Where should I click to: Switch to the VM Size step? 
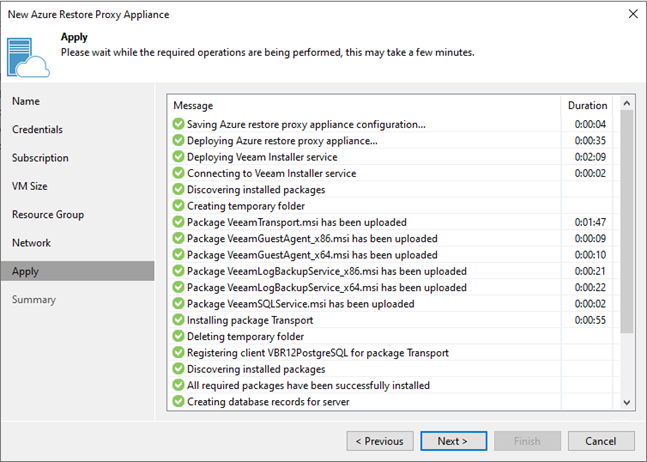[x=30, y=186]
